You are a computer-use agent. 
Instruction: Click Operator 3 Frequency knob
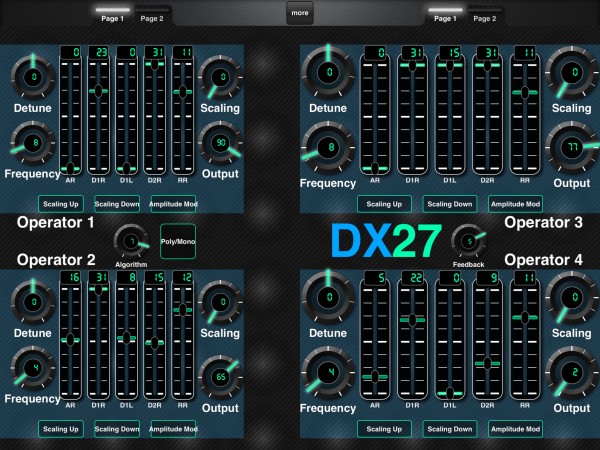point(328,147)
